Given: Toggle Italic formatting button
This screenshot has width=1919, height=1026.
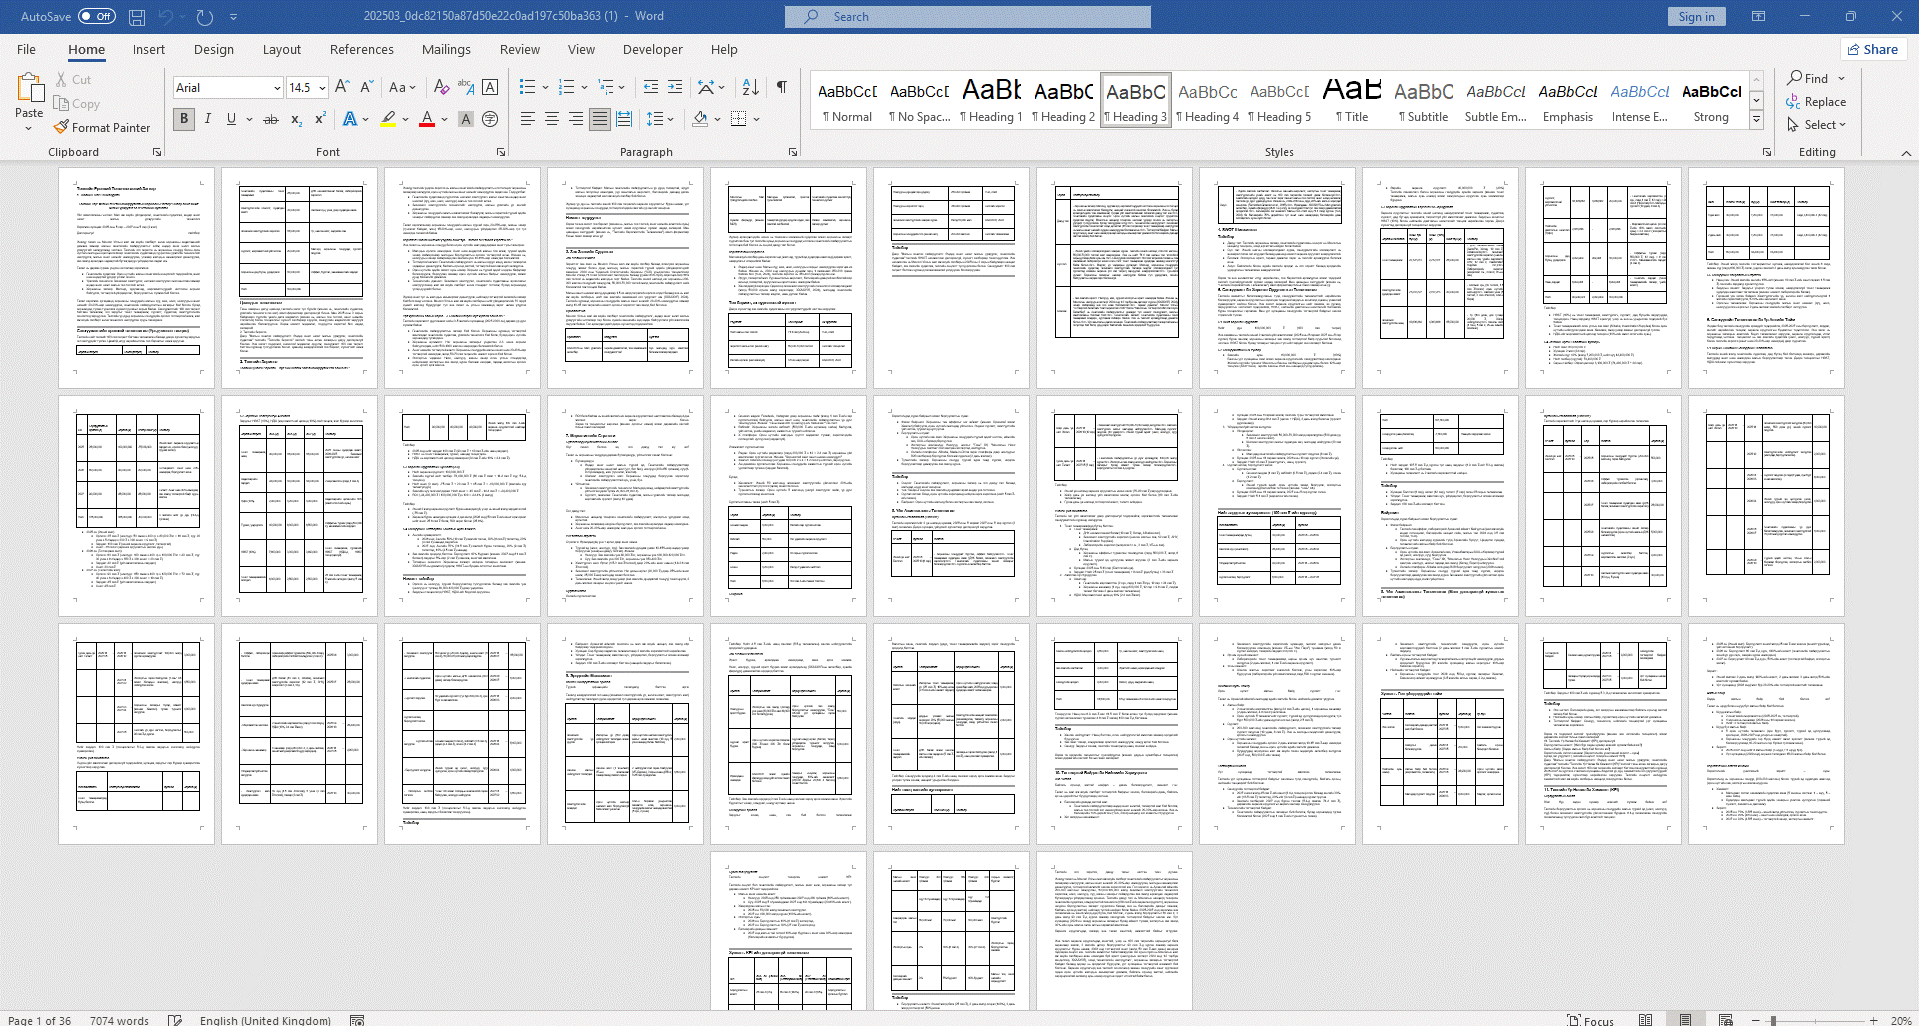Looking at the screenshot, I should click(208, 119).
